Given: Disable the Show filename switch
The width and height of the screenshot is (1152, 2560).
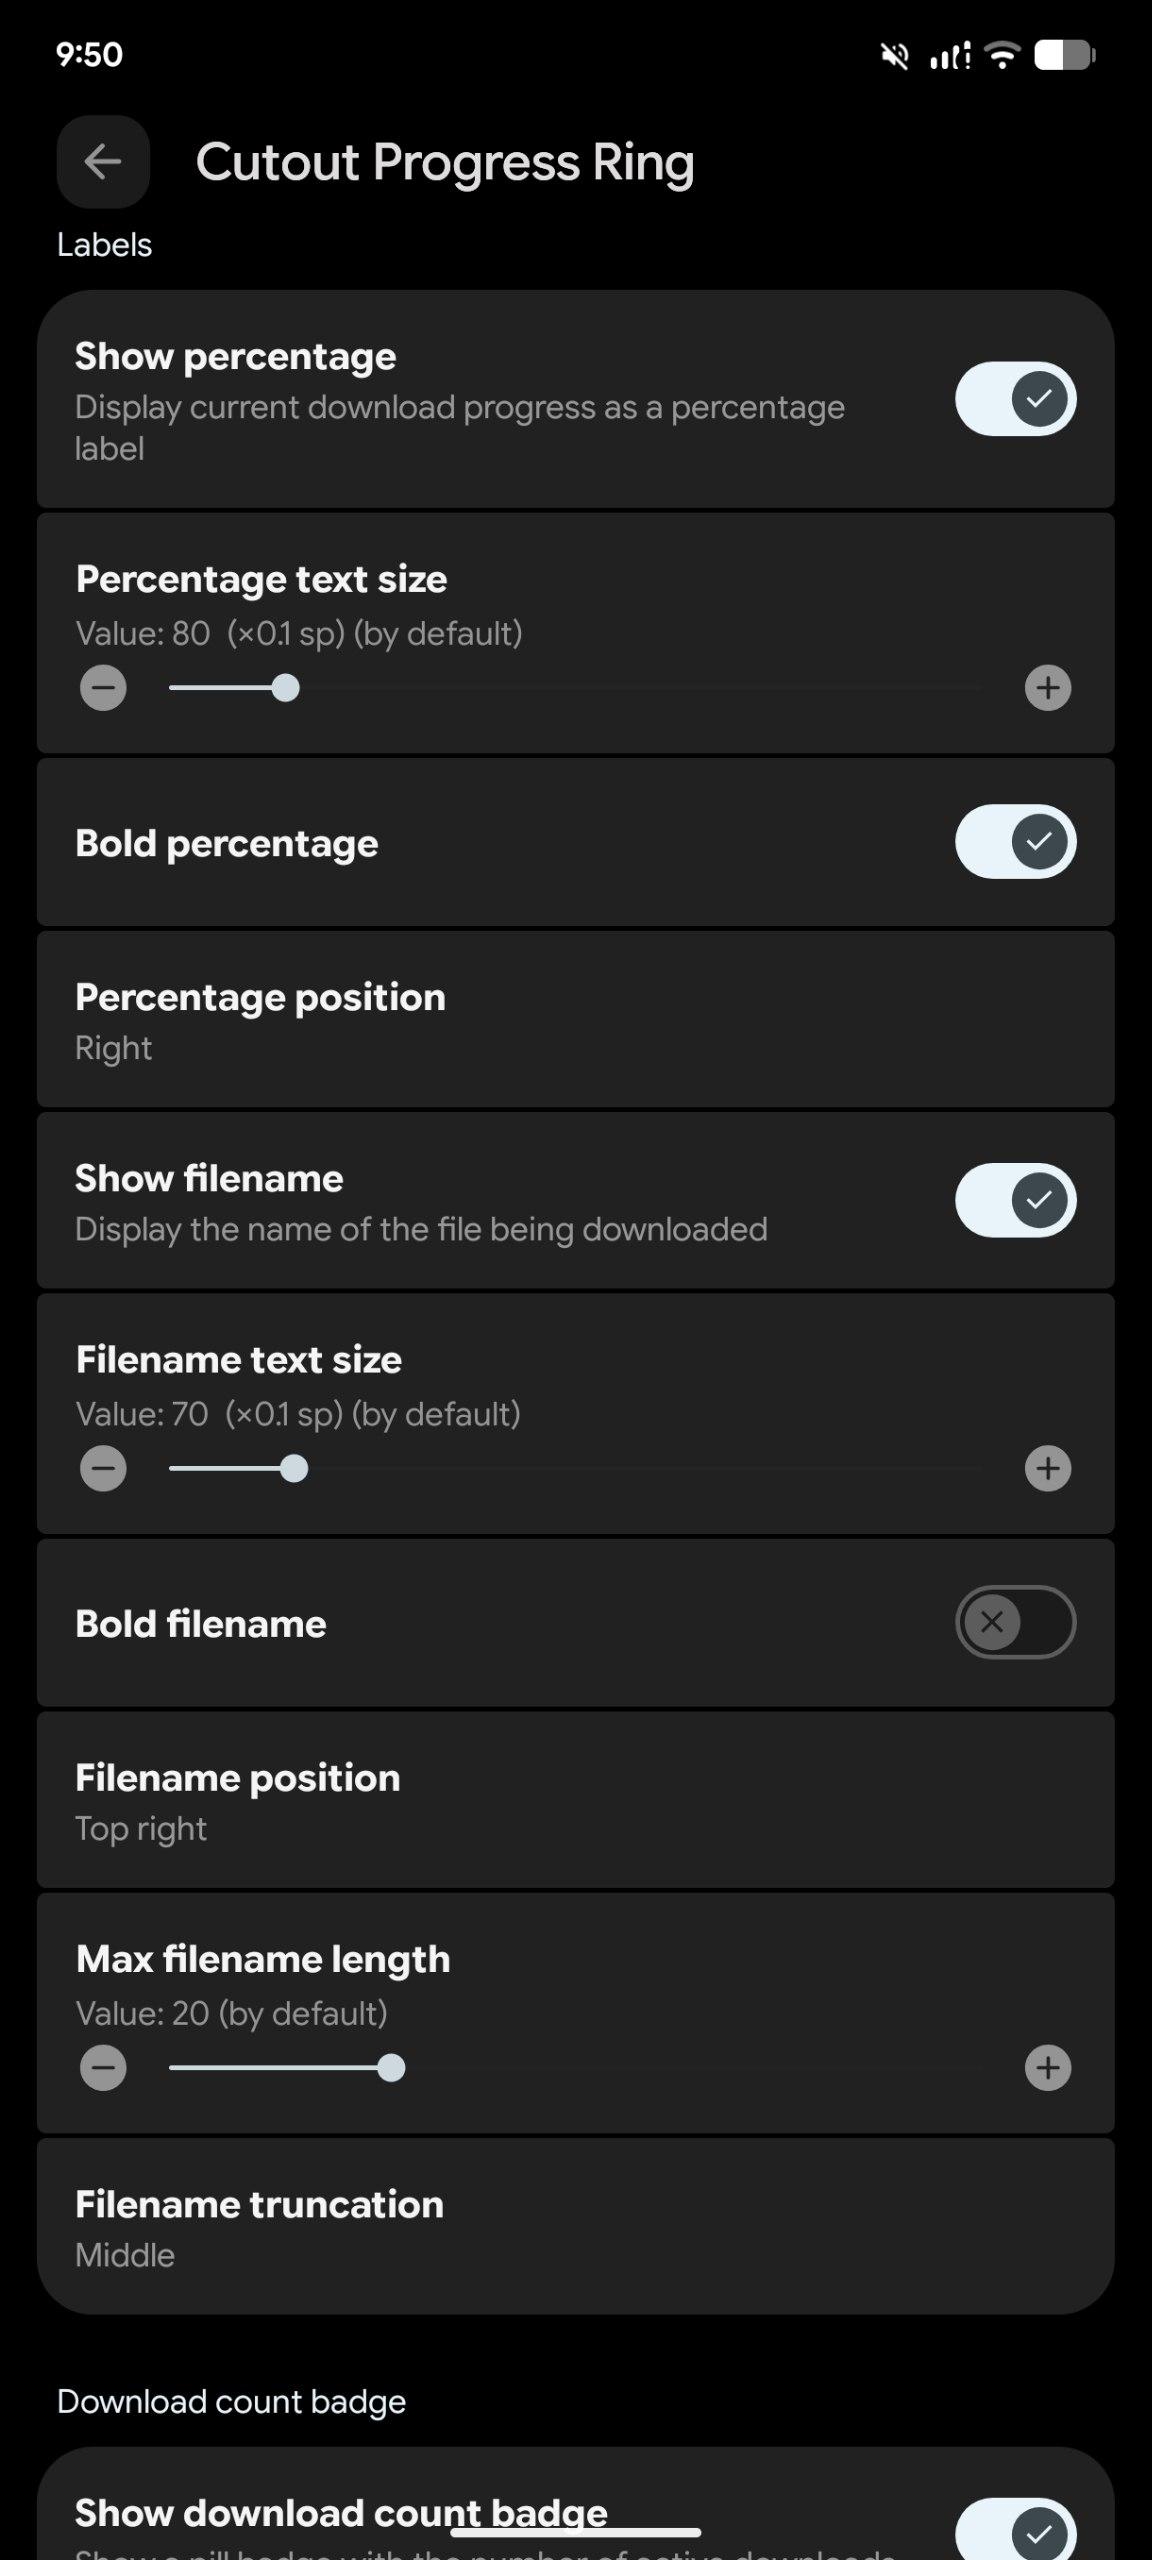Looking at the screenshot, I should [x=1015, y=1200].
